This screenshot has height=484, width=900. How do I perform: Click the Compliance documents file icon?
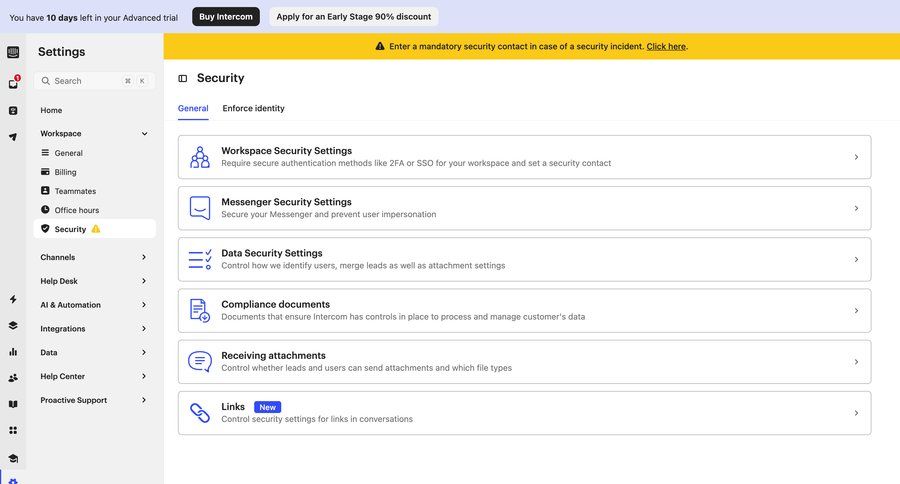click(x=200, y=310)
